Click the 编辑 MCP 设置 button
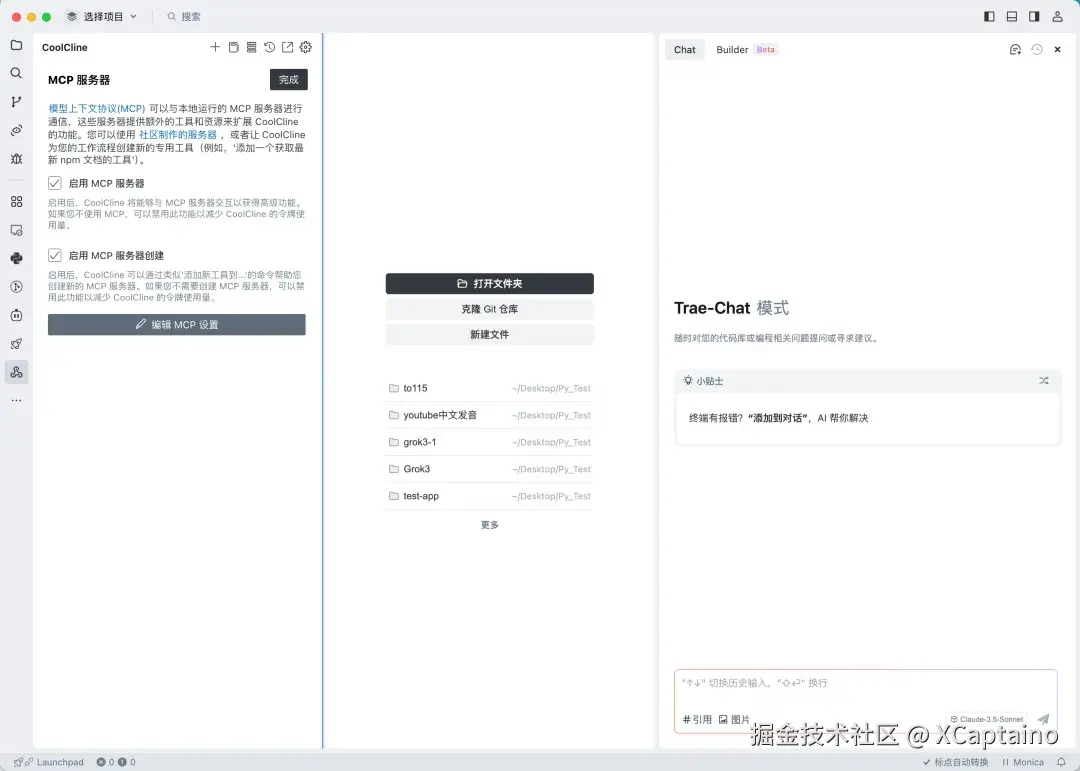The width and height of the screenshot is (1080, 771). point(176,325)
